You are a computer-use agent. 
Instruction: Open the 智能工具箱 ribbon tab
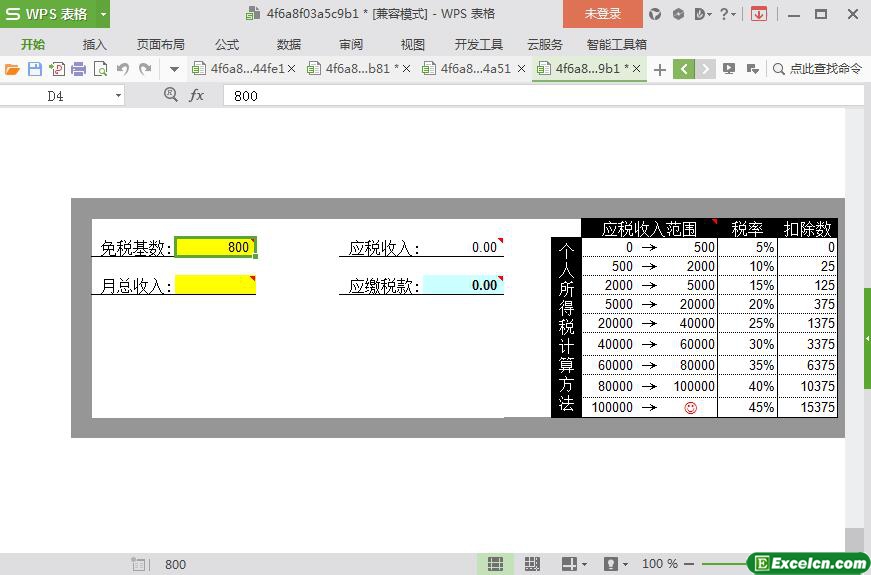click(x=617, y=44)
